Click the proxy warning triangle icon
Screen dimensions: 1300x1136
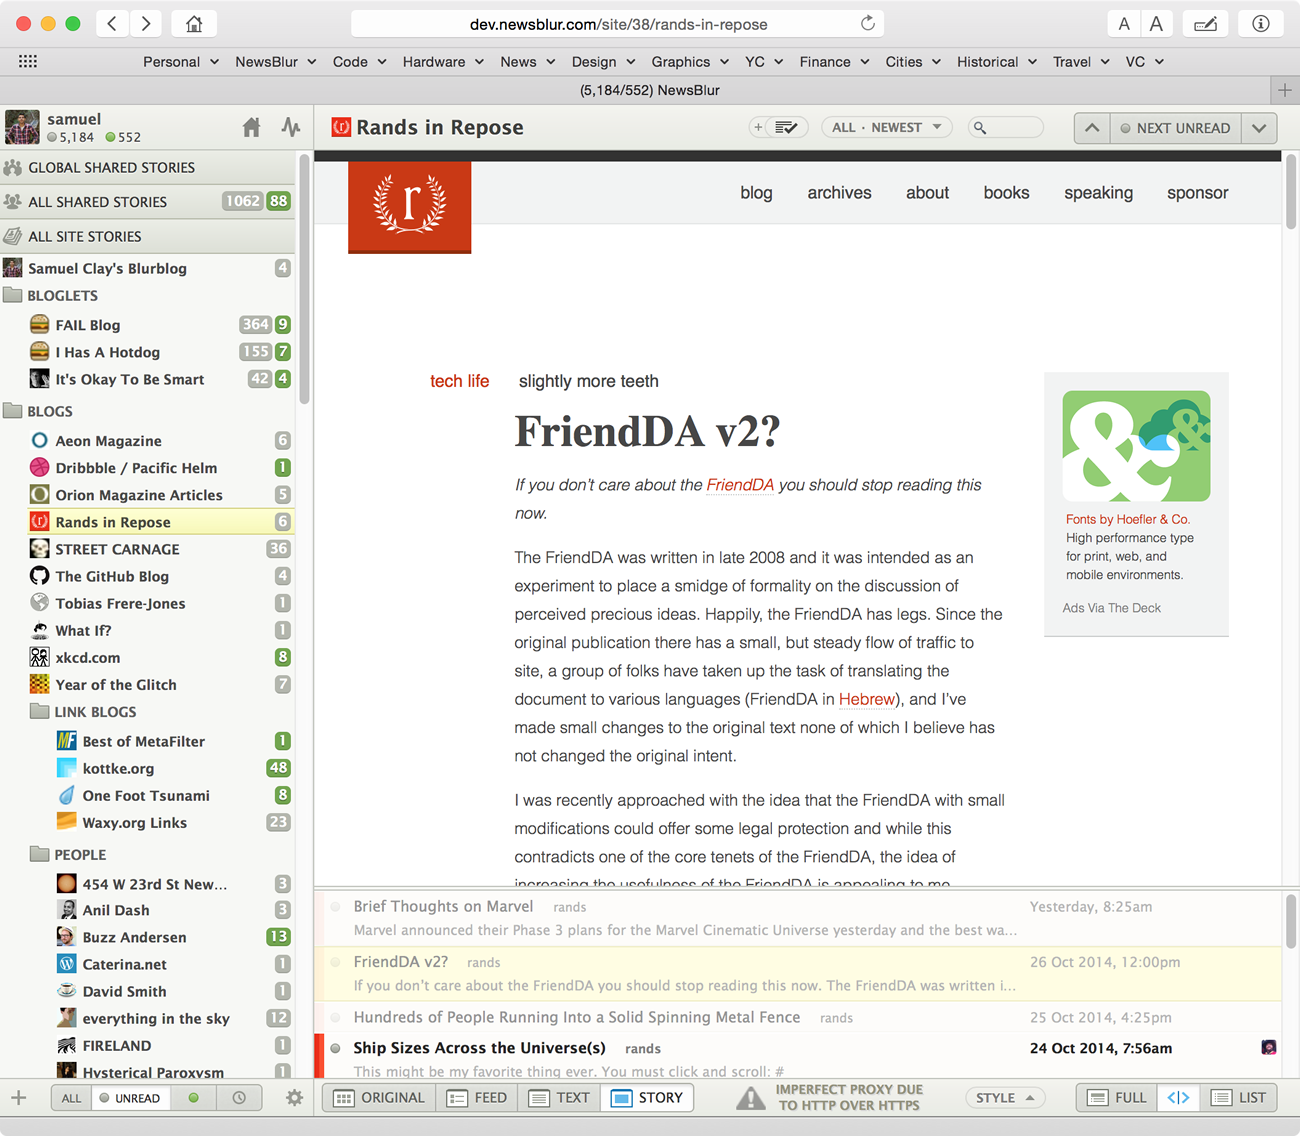click(751, 1098)
